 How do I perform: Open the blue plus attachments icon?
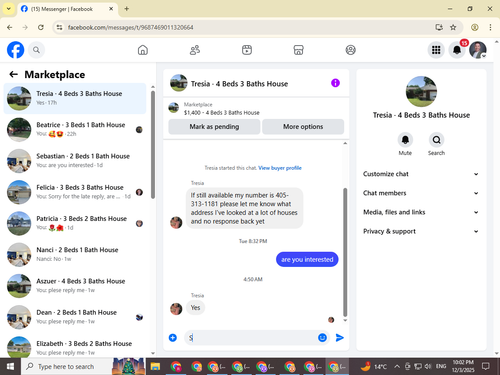point(173,338)
